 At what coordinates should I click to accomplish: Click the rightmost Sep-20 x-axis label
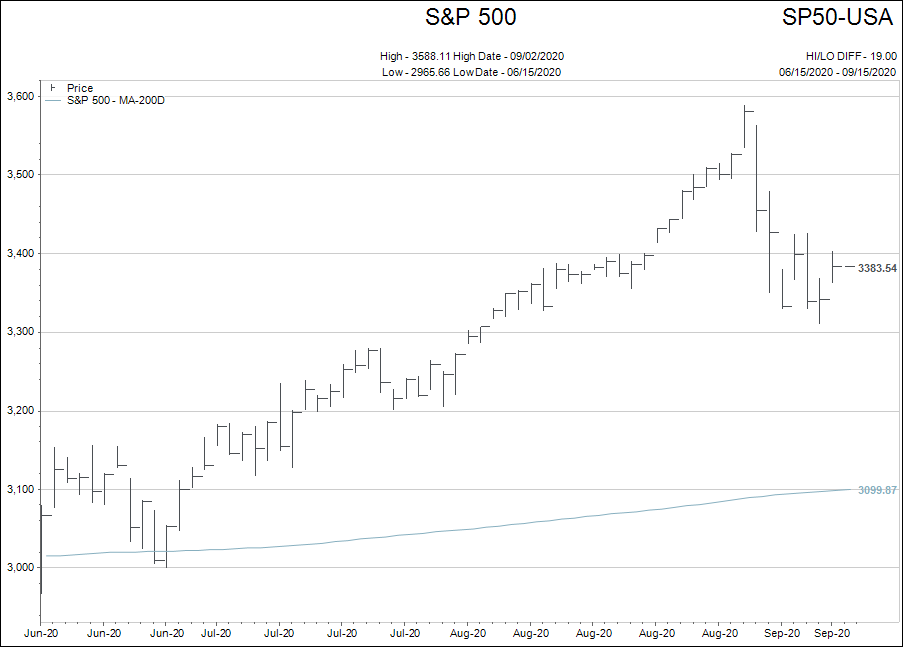832,633
